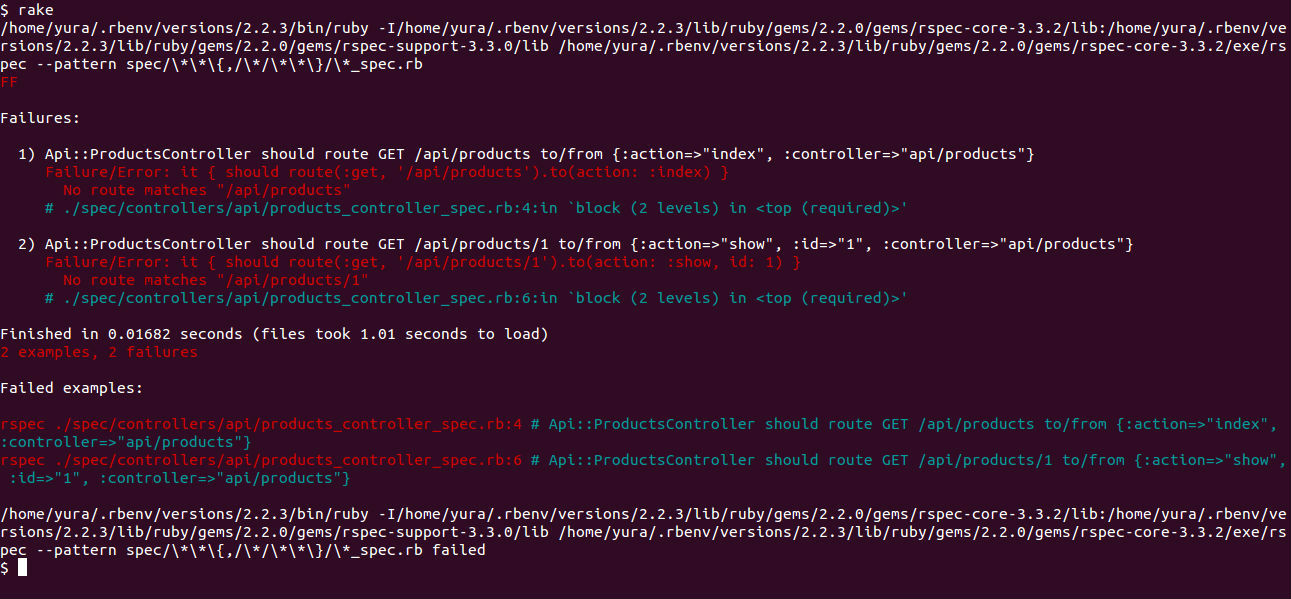Screen dimensions: 1291x599
Task: Click the Failure/Error line with action: :show
Action: [423, 262]
